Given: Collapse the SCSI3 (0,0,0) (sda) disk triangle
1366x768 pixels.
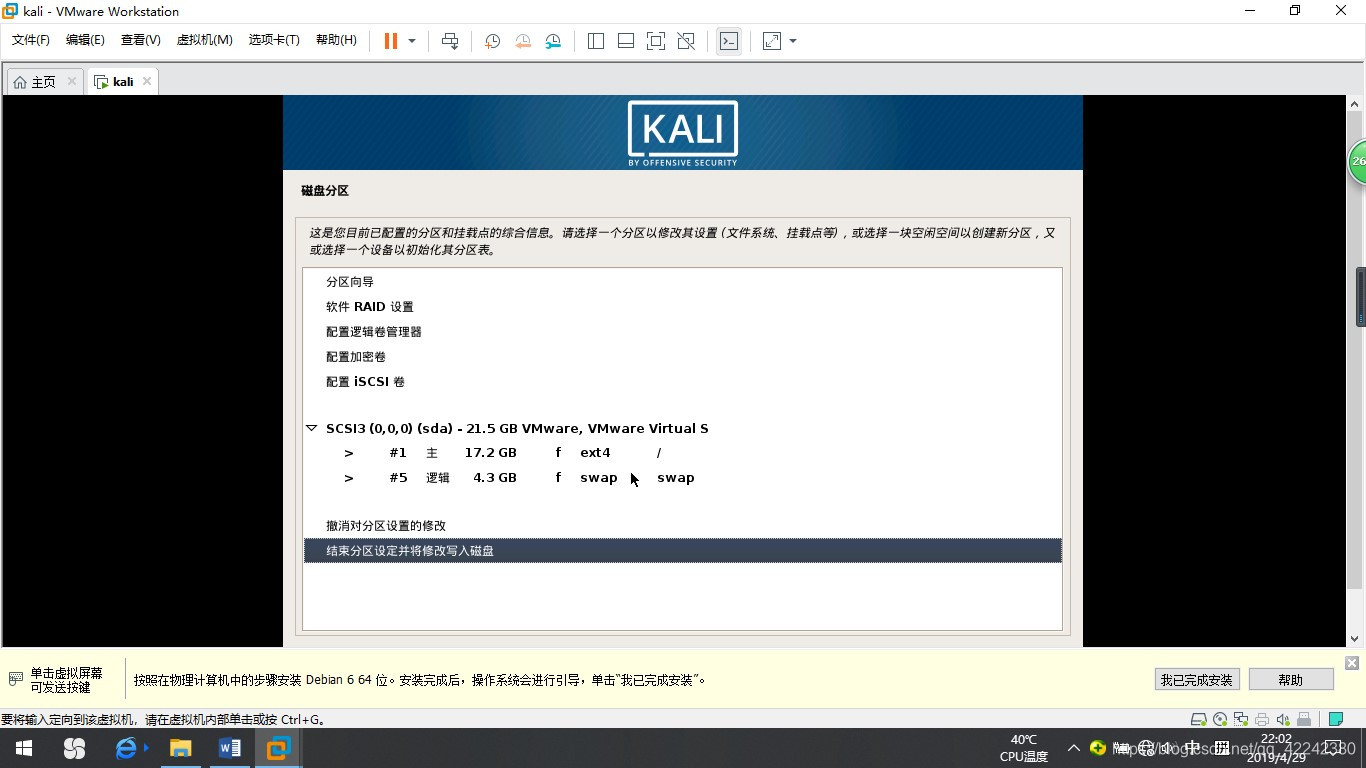Looking at the screenshot, I should [x=312, y=428].
